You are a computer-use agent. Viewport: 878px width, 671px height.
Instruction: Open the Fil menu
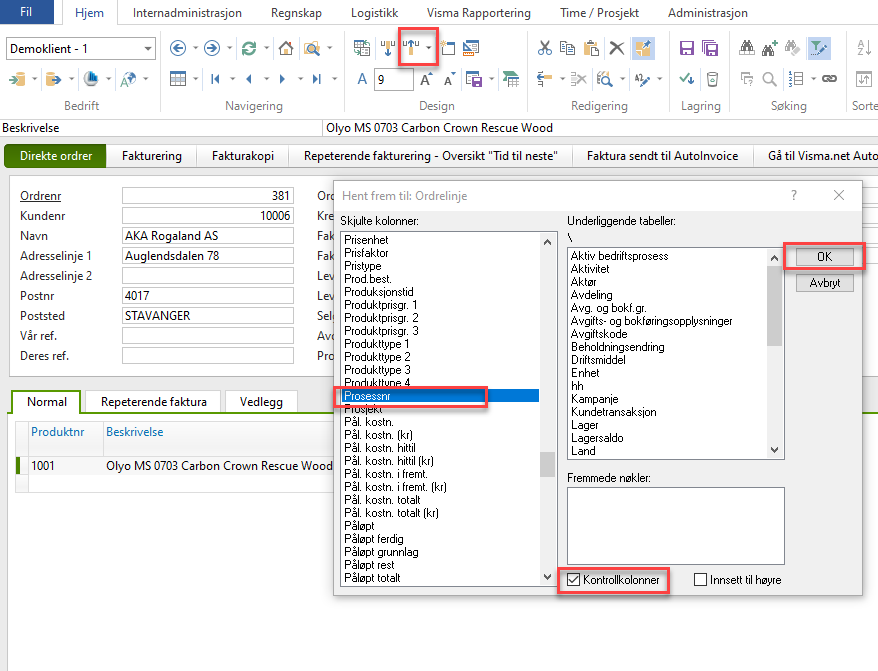(26, 12)
